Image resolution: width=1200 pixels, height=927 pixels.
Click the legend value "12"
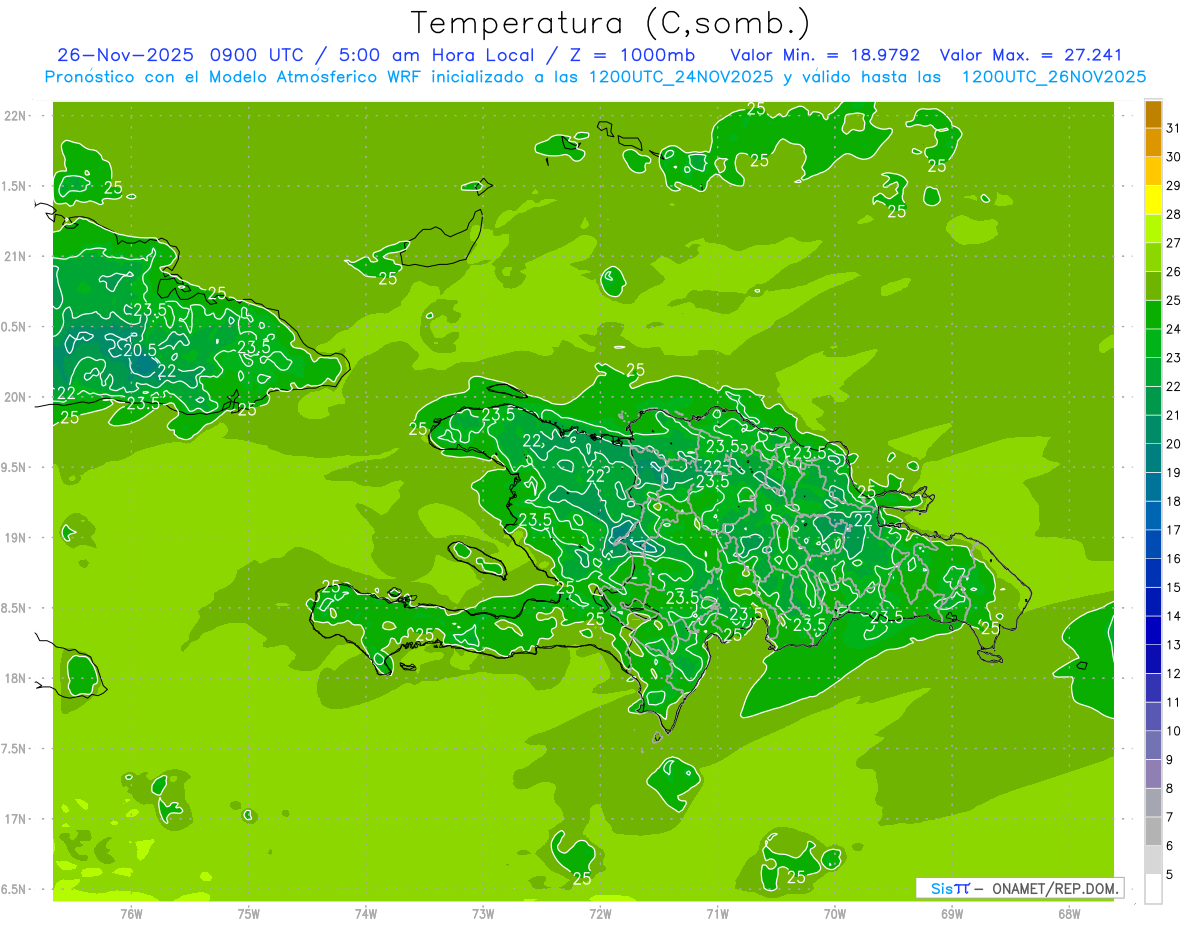click(x=1174, y=674)
